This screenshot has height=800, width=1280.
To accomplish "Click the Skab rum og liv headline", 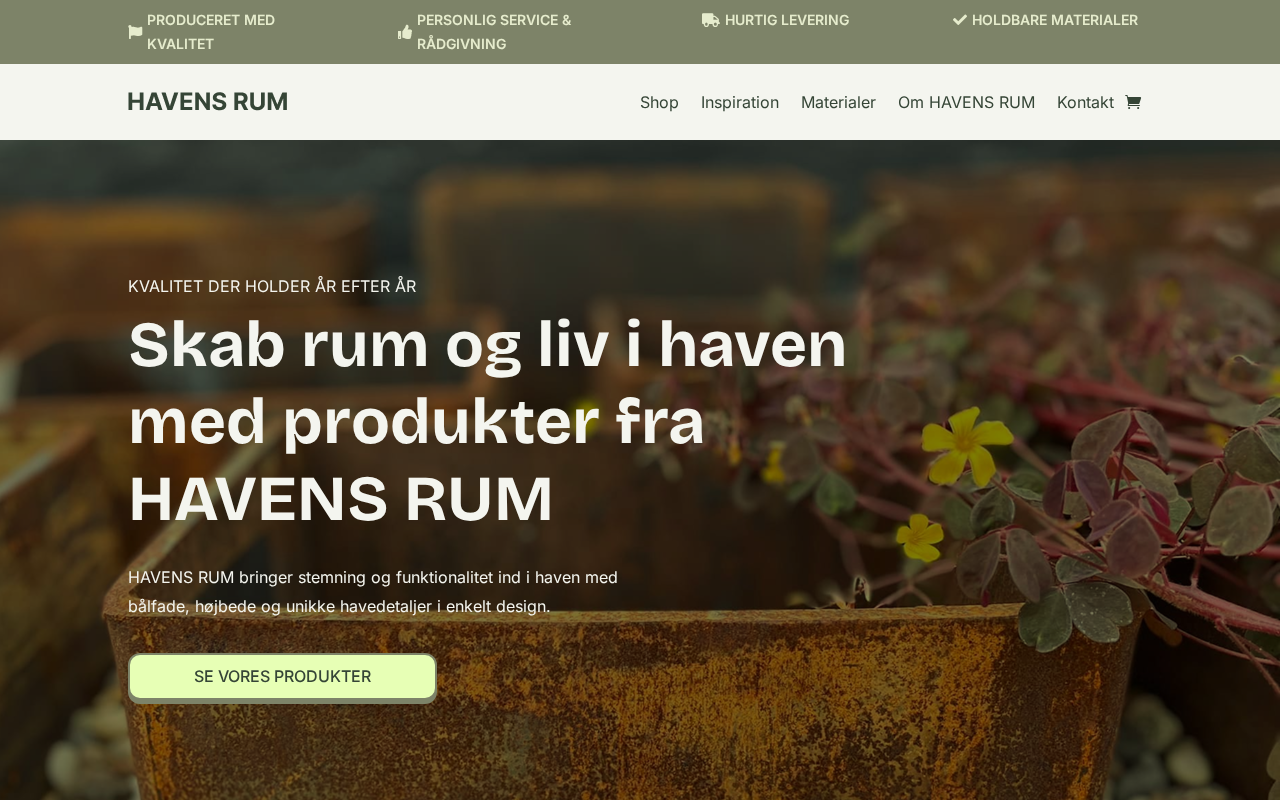I will [488, 421].
